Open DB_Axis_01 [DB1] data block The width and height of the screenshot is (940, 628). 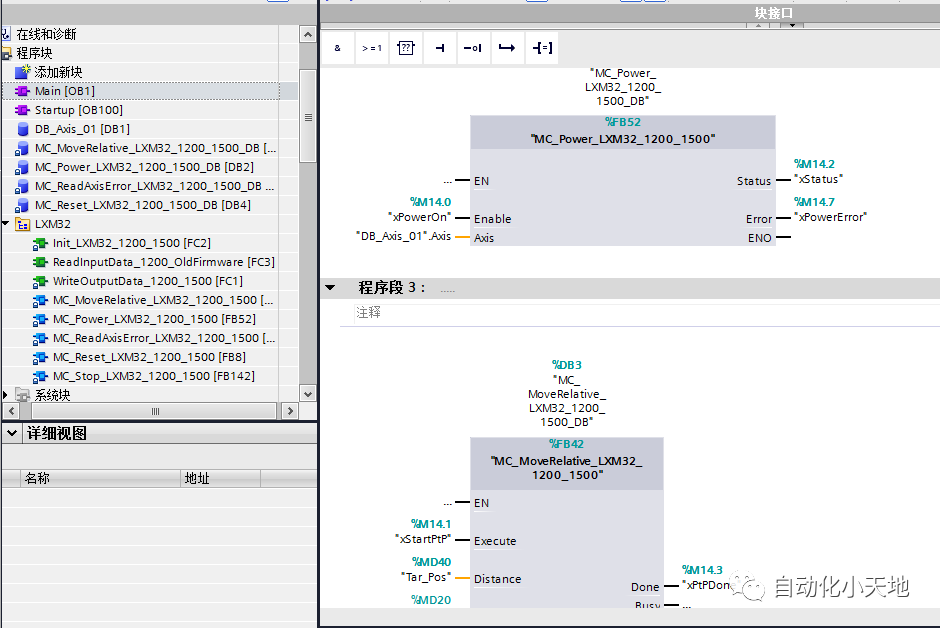click(82, 129)
